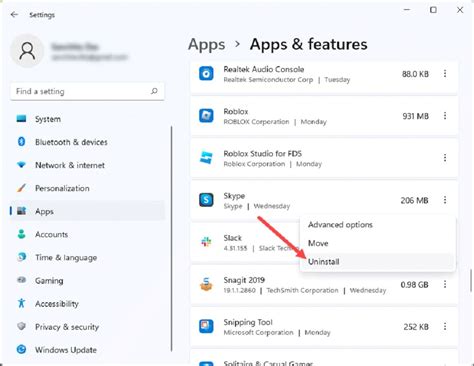Click the Snagit 2019 app icon
Image resolution: width=474 pixels, height=366 pixels.
point(206,284)
